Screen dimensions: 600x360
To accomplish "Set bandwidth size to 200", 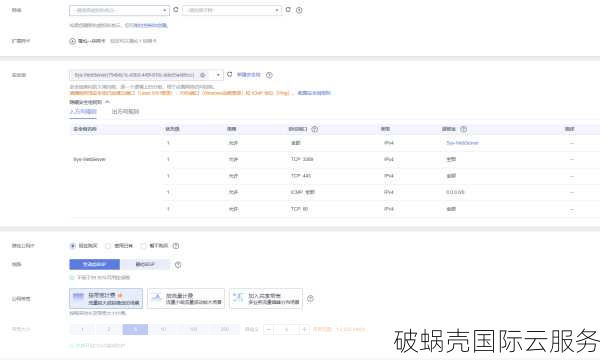I will (x=225, y=329).
